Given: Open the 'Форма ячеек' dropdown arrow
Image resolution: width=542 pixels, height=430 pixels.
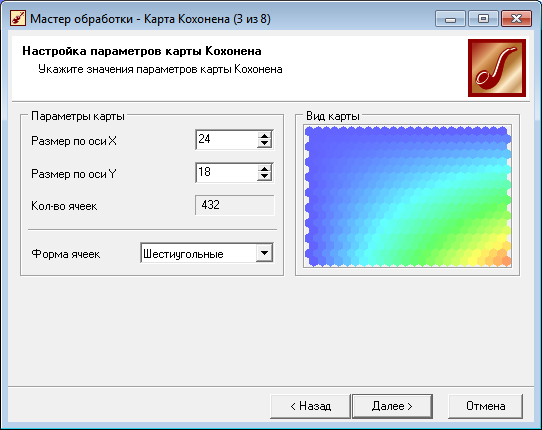Looking at the screenshot, I should [x=264, y=253].
